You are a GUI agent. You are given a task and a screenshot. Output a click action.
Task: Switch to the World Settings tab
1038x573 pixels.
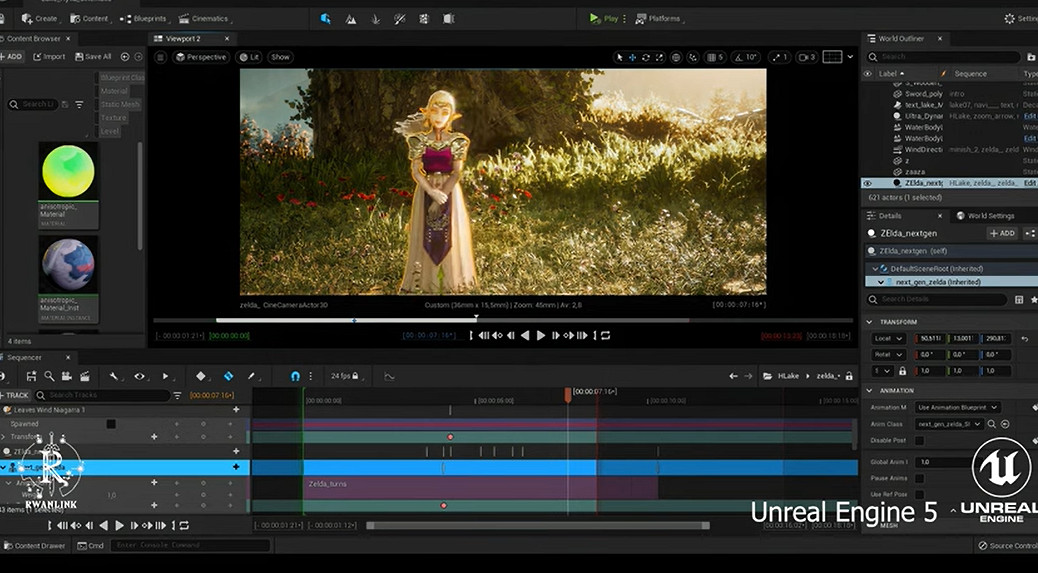click(x=985, y=215)
